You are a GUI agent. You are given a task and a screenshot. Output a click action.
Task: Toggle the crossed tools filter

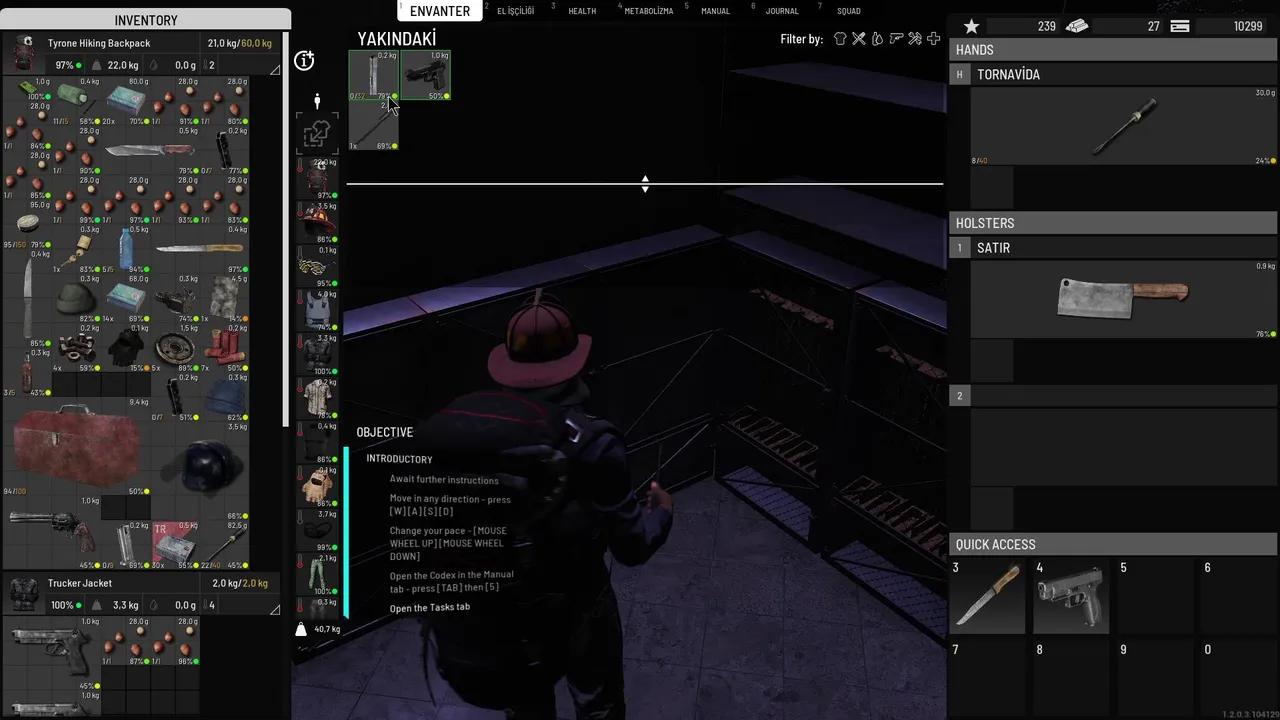915,39
